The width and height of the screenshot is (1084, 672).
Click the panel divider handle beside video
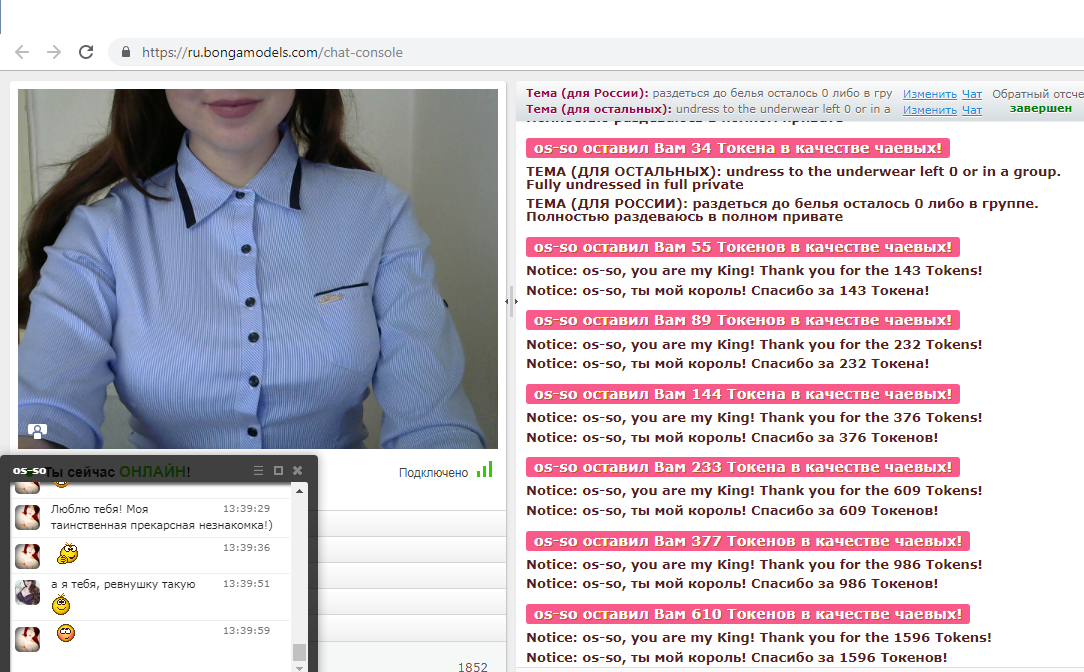[x=512, y=300]
